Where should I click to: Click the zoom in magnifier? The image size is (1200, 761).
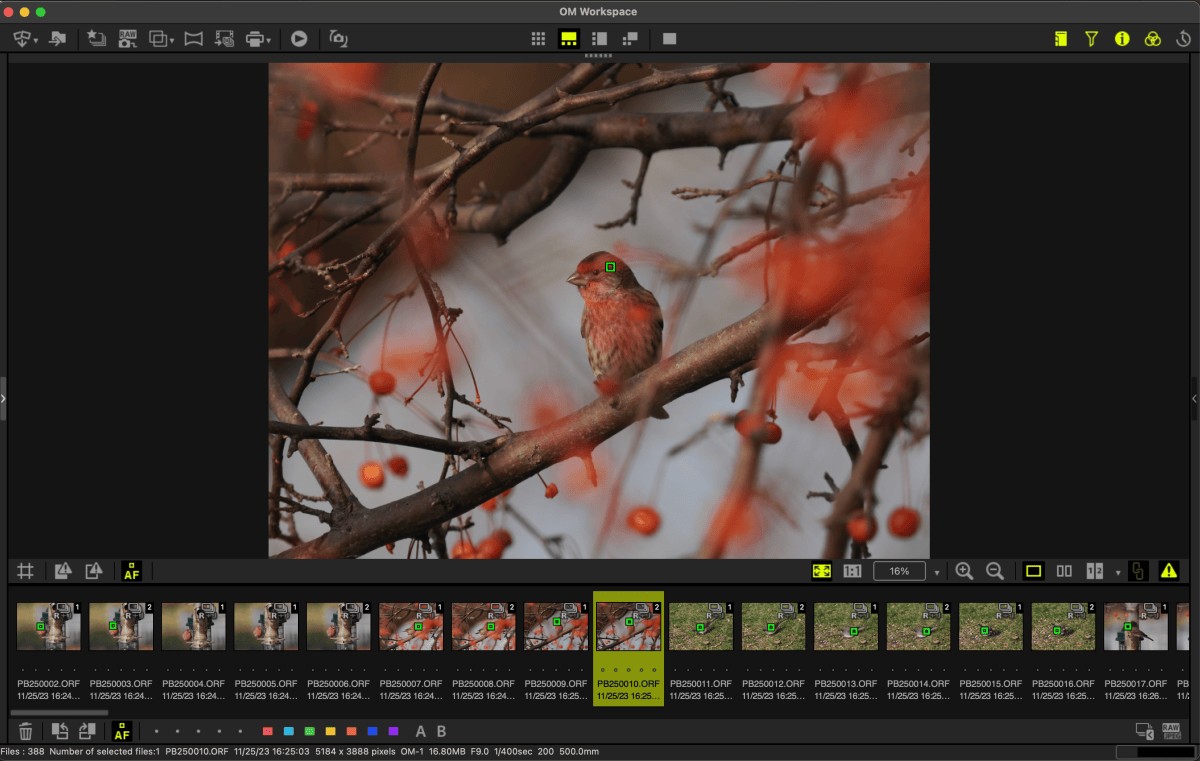[x=964, y=571]
